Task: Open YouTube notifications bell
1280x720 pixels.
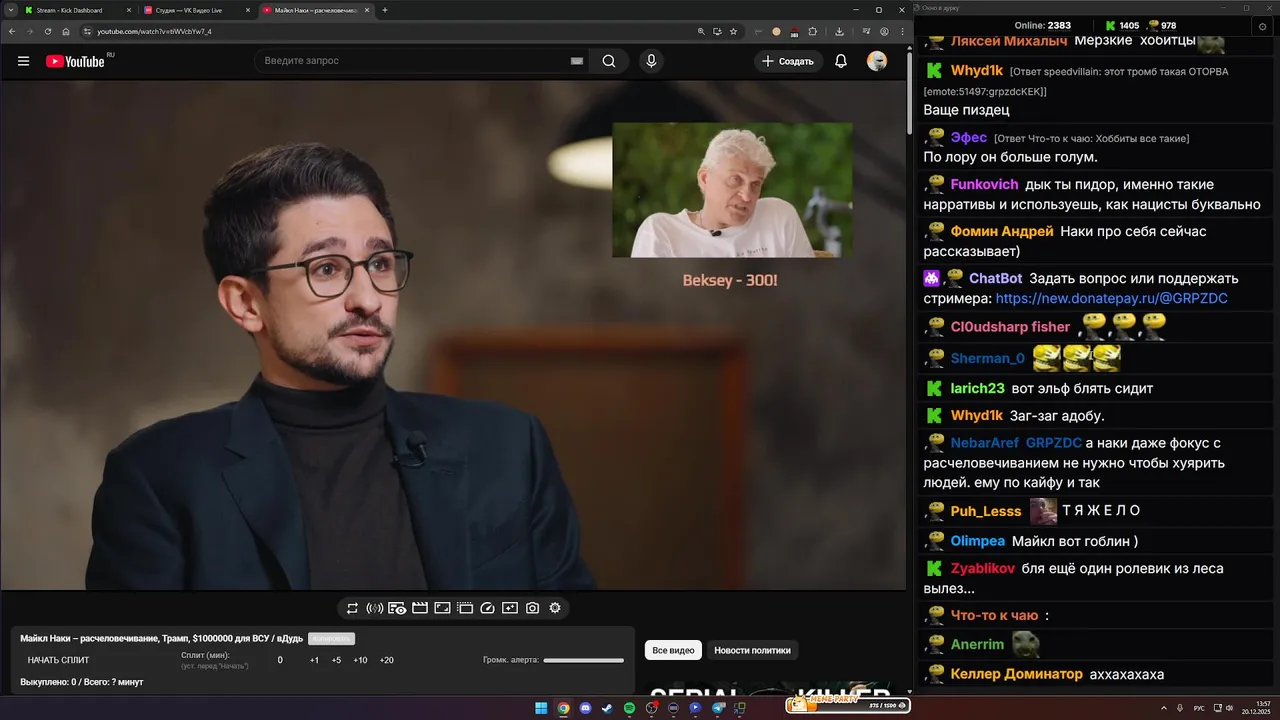Action: point(841,61)
